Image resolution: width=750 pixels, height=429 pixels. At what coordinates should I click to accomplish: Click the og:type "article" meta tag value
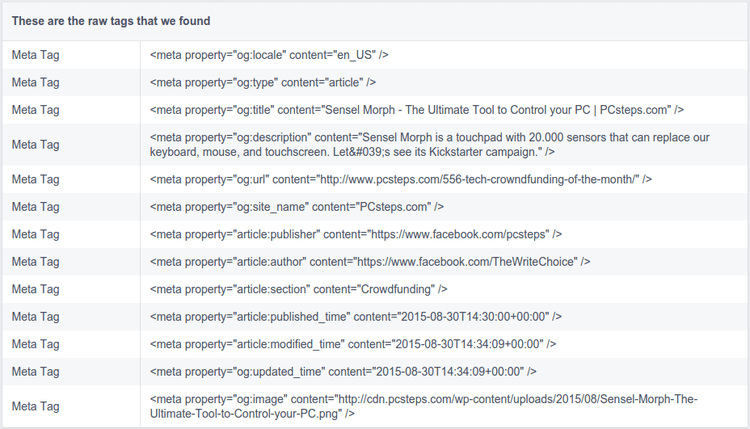pyautogui.click(x=263, y=82)
